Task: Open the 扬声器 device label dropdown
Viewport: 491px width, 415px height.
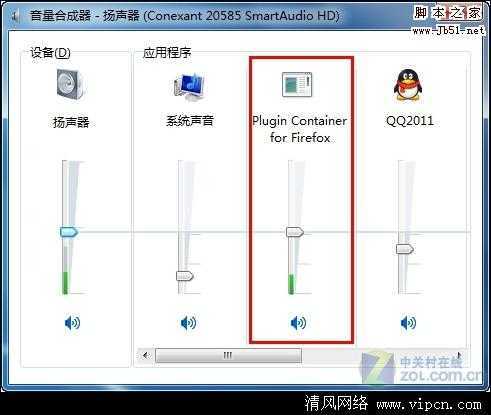Action: click(x=71, y=122)
